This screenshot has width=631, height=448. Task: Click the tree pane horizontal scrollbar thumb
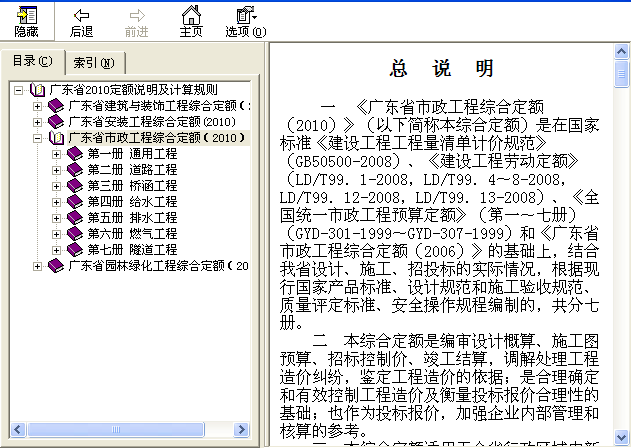point(115,429)
